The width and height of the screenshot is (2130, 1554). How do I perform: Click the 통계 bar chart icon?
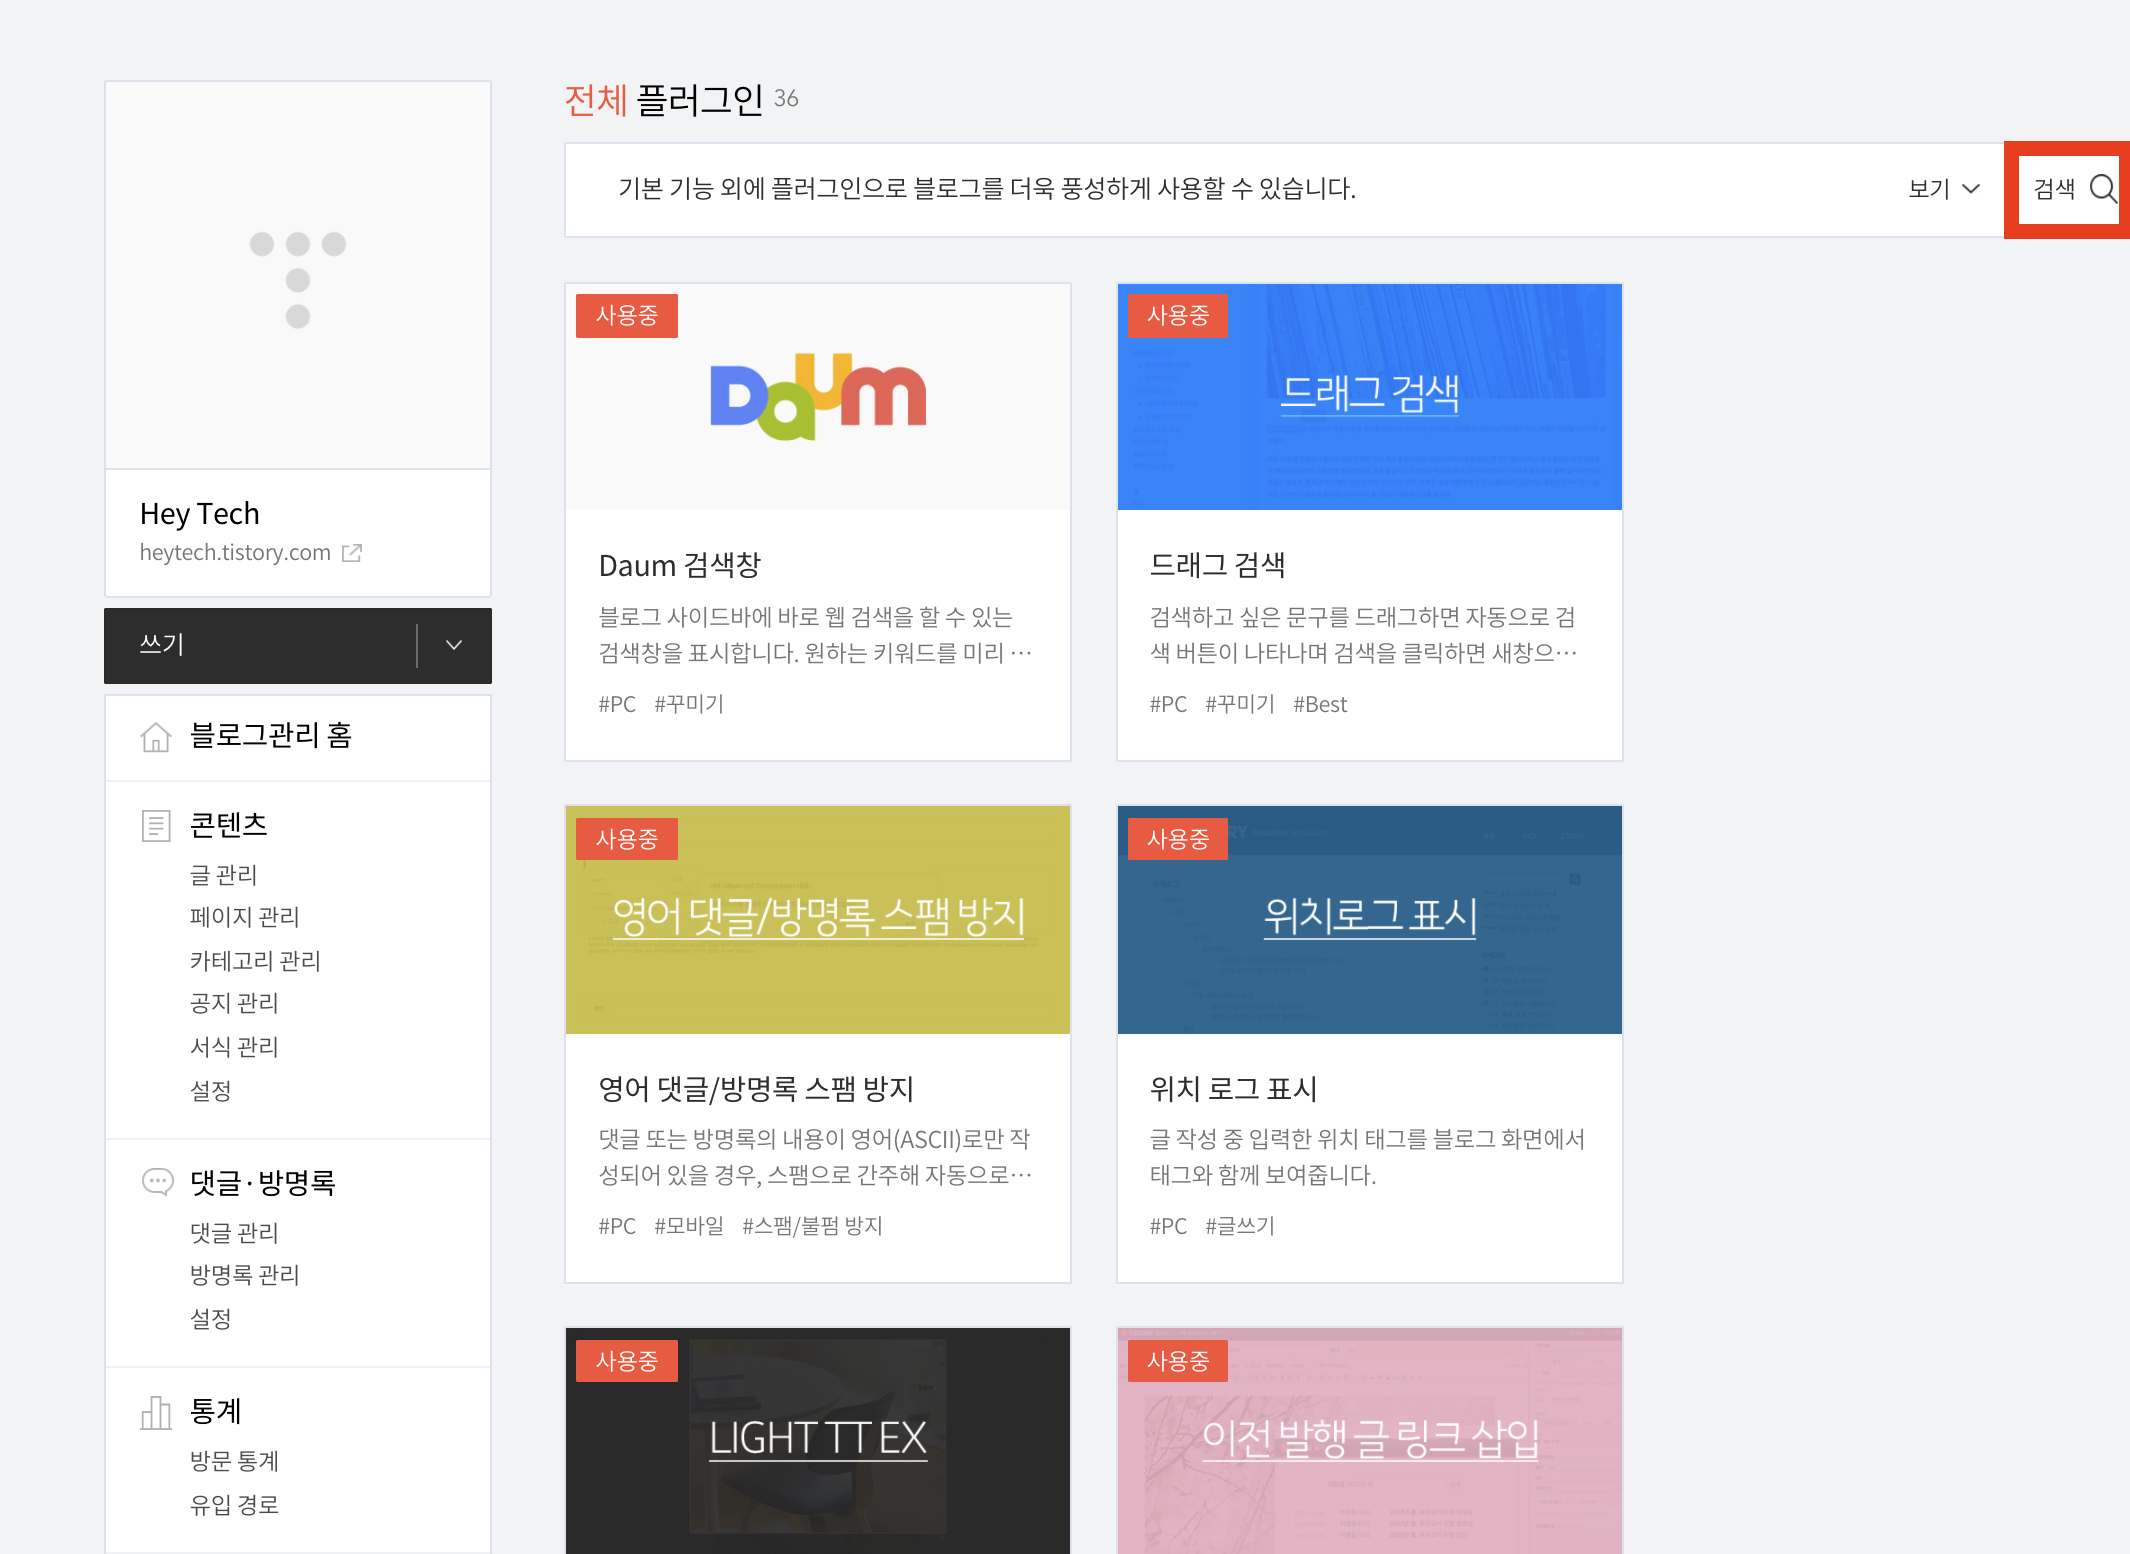point(156,1412)
